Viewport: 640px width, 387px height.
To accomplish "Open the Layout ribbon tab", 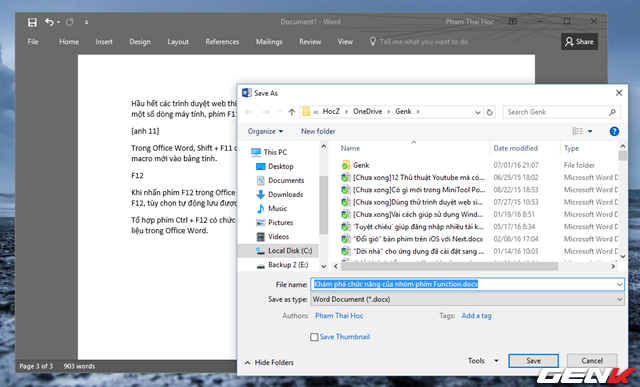I will coord(178,42).
